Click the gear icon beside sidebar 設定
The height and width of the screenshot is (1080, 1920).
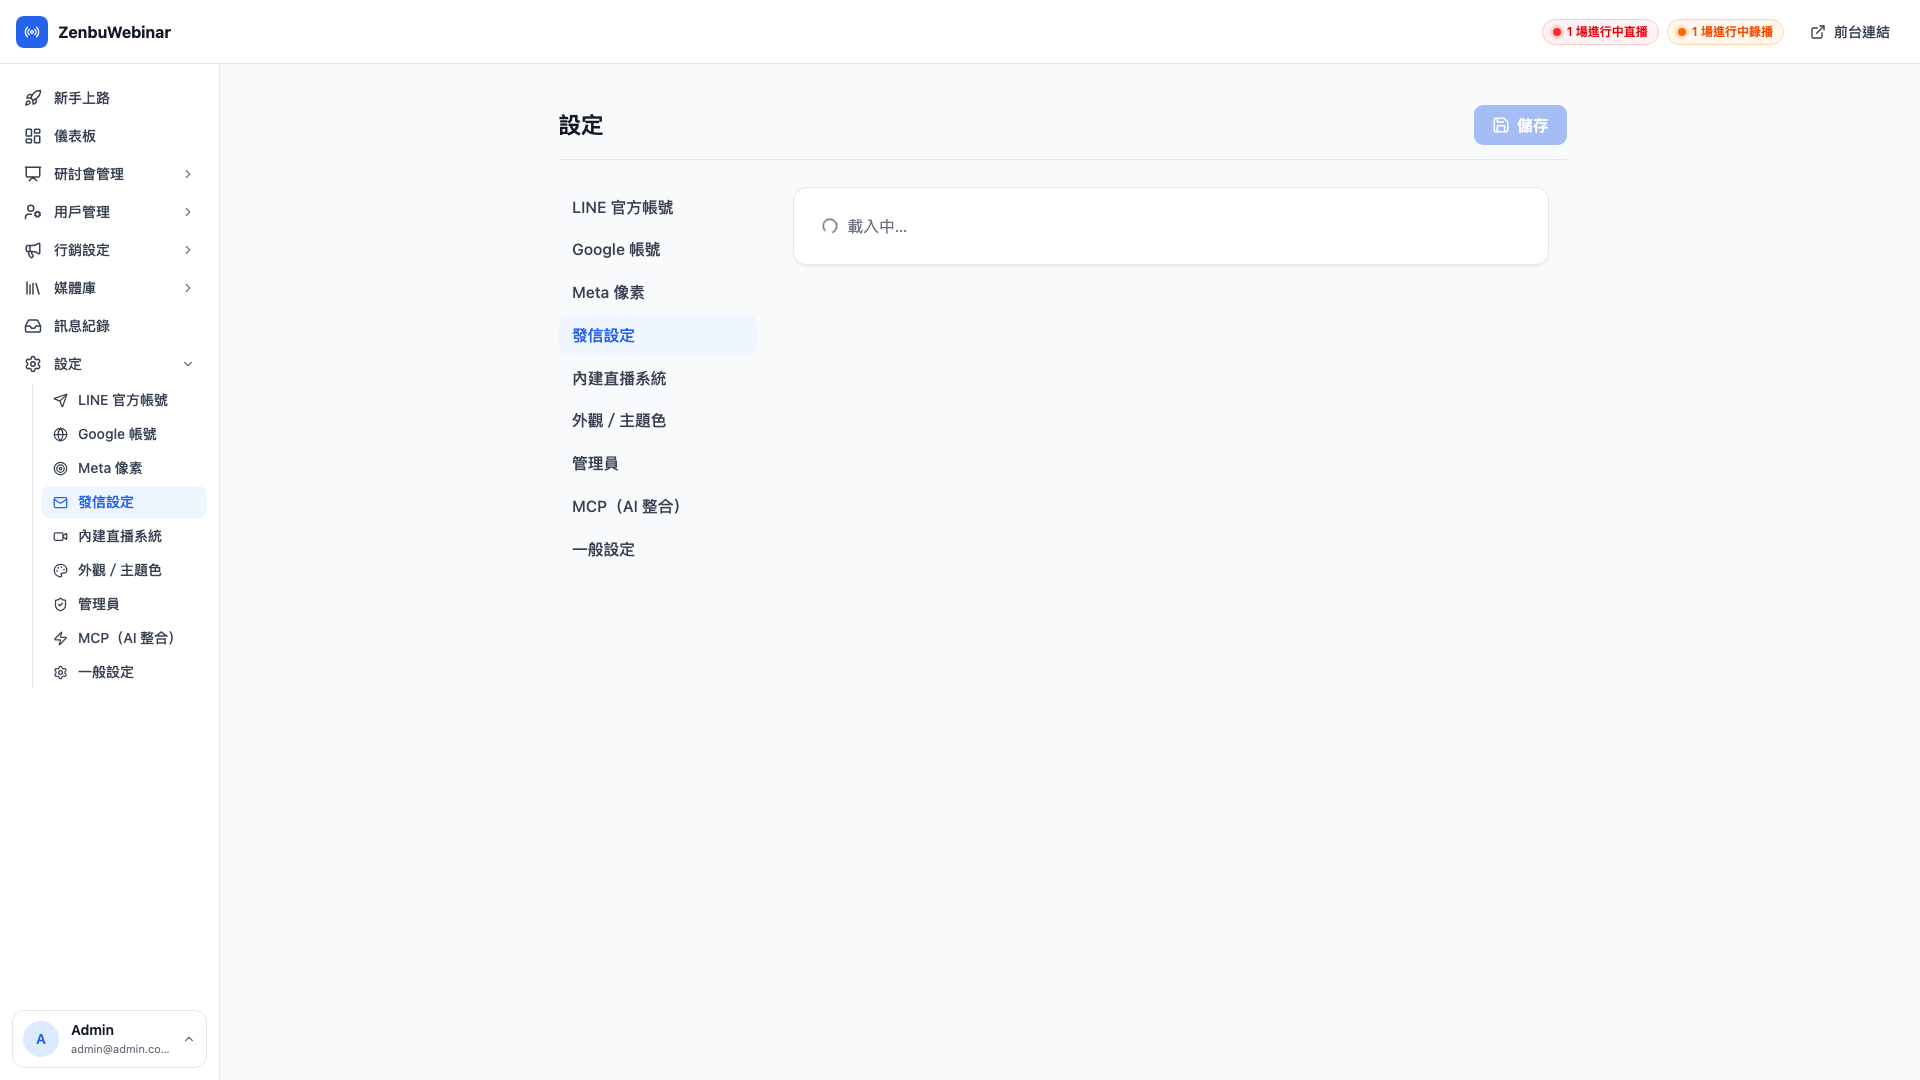(x=33, y=364)
